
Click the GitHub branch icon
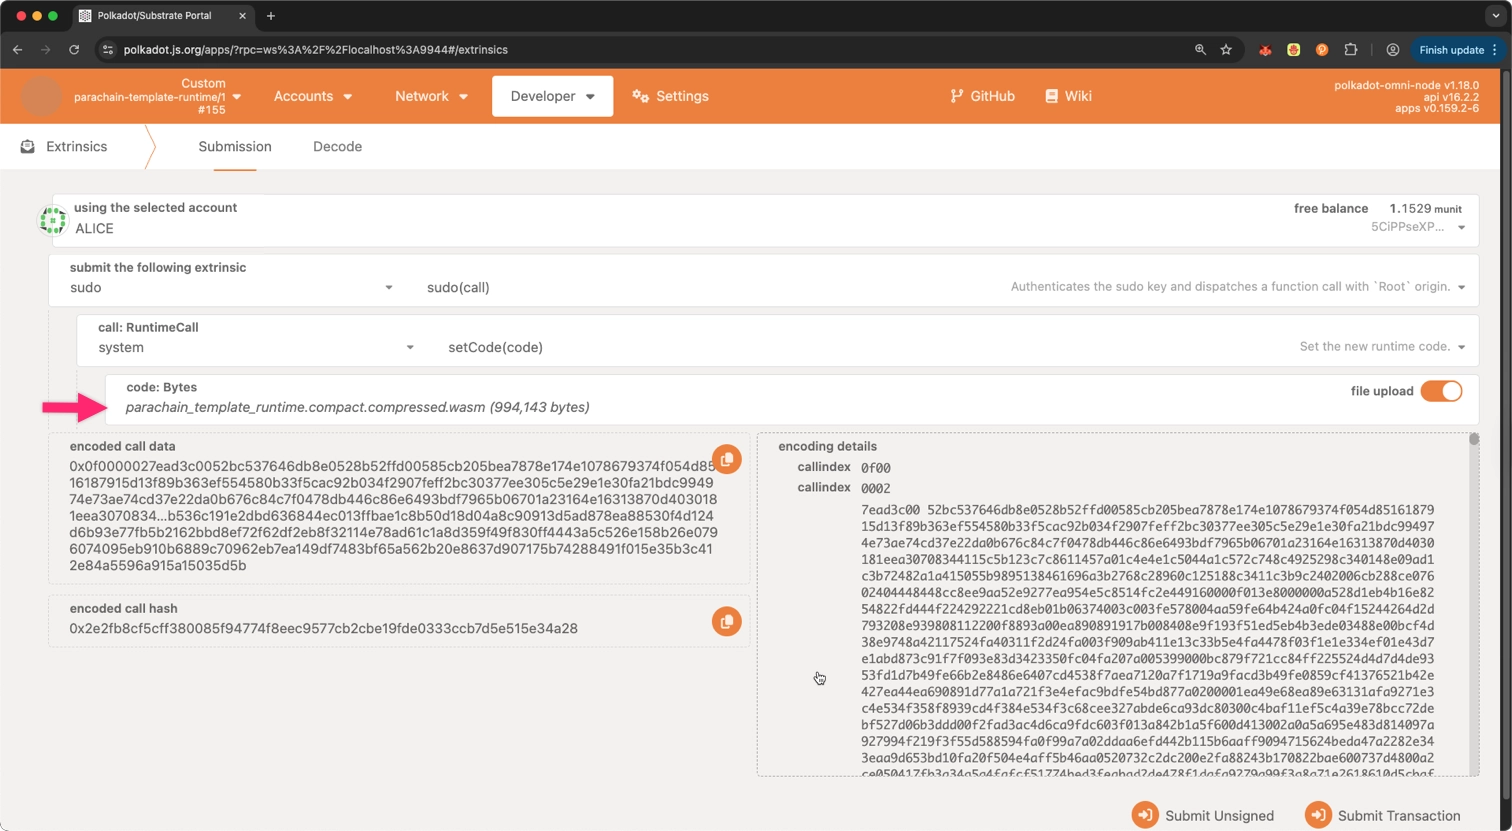tap(956, 96)
